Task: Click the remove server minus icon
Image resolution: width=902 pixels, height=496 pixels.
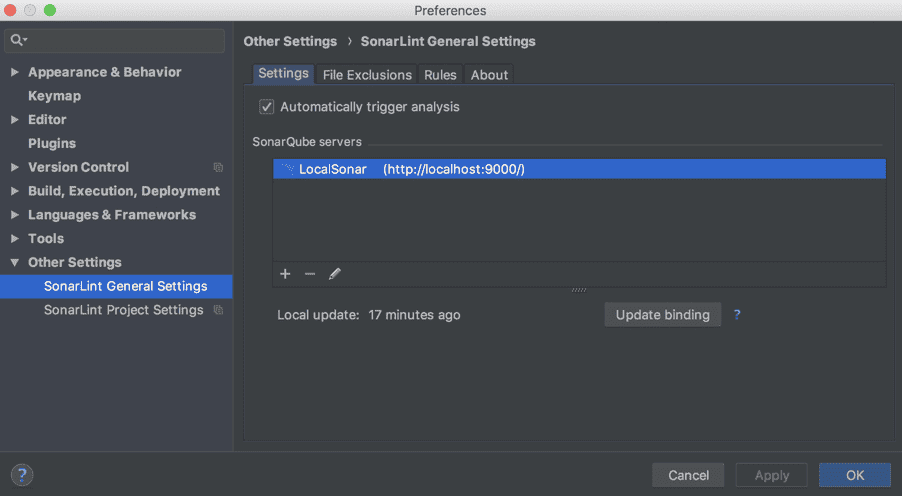Action: coord(310,274)
